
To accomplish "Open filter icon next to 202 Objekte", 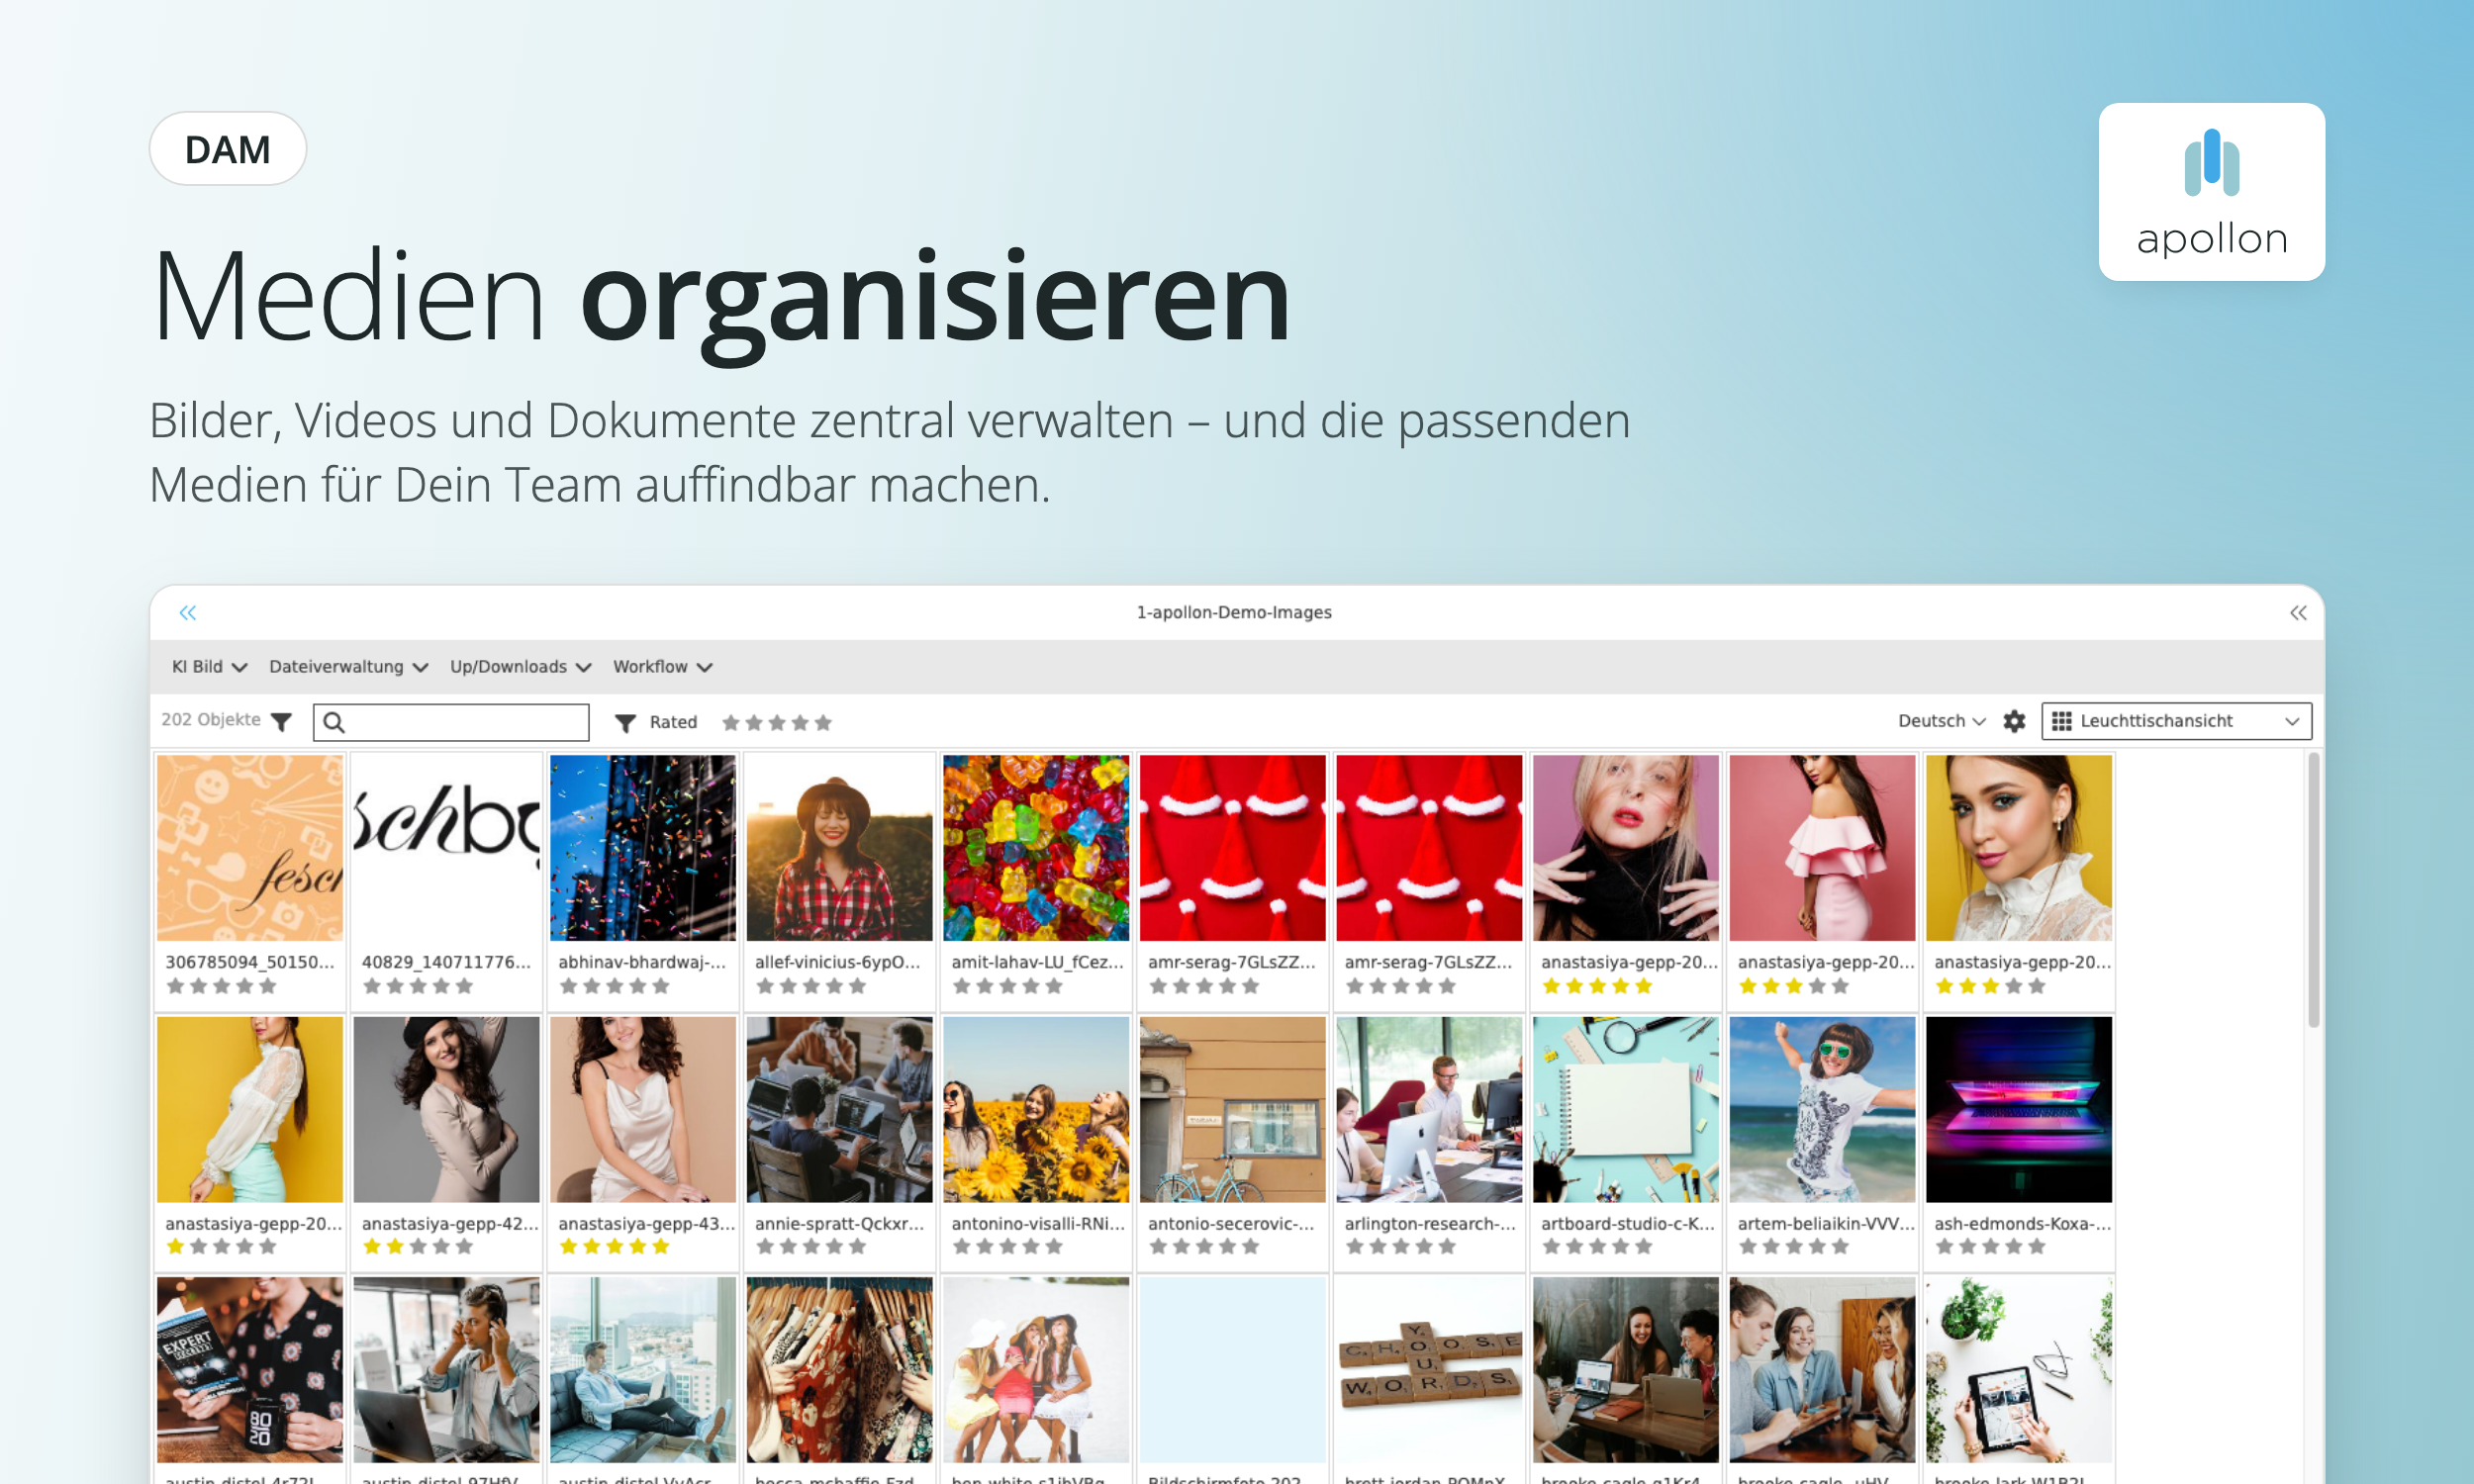I will tap(282, 721).
